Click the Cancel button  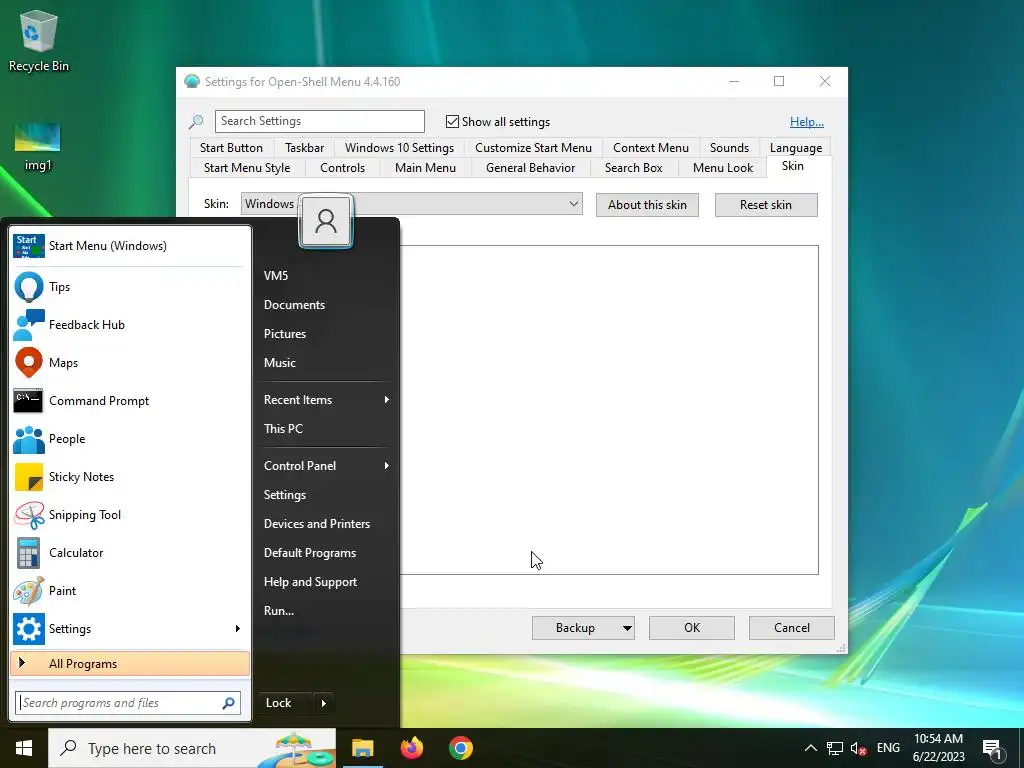tap(792, 628)
